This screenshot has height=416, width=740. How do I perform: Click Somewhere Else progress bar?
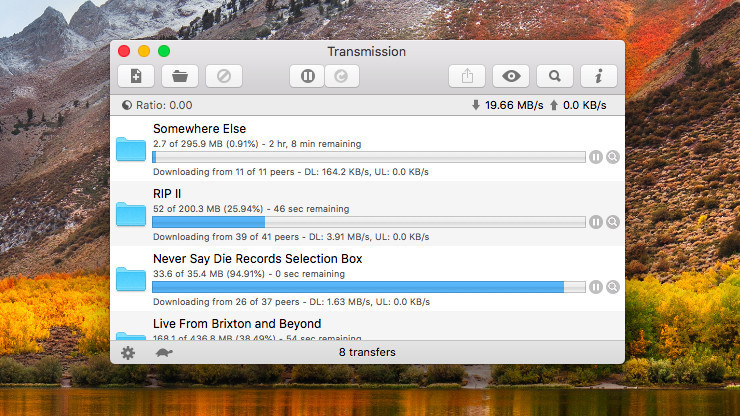tap(369, 157)
